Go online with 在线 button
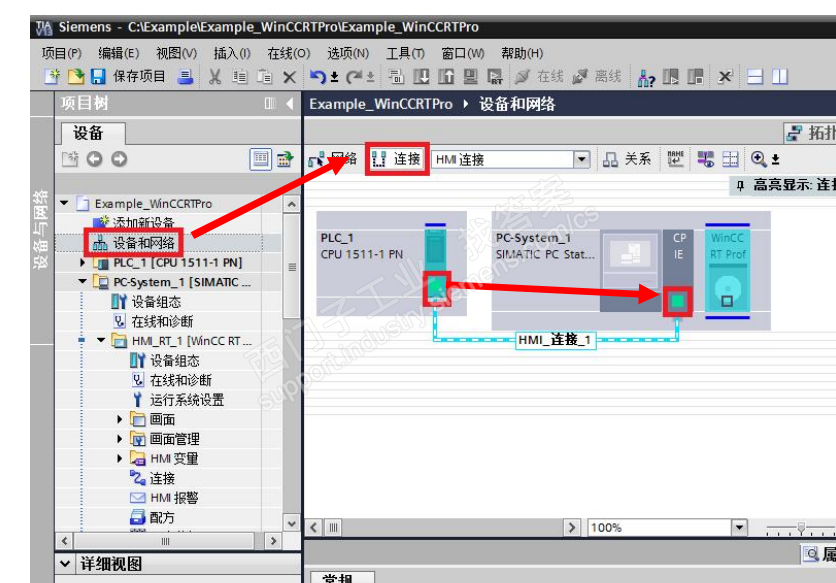Viewport: 836px width, 583px height. (540, 77)
